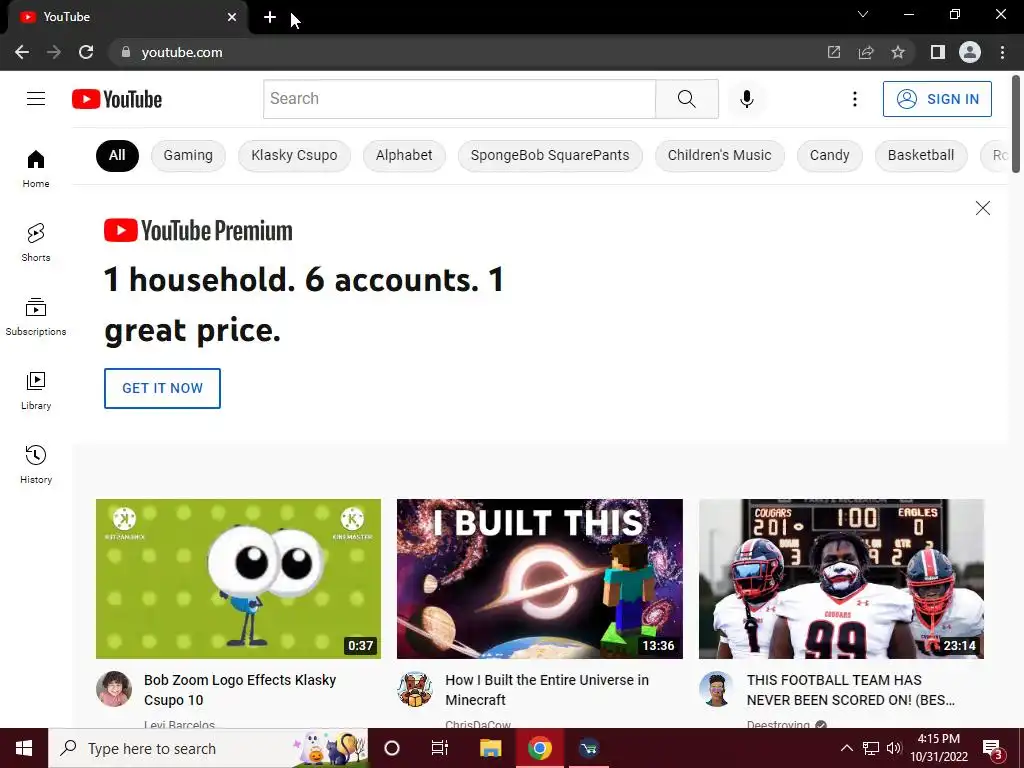The height and width of the screenshot is (768, 1024).
Task: Open Library from sidebar
Action: tap(36, 391)
